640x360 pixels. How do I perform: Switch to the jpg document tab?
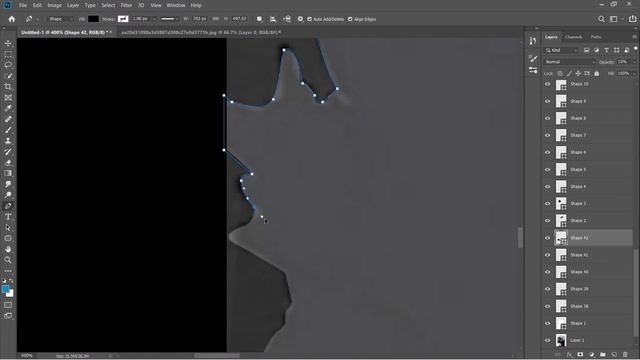pyautogui.click(x=200, y=32)
